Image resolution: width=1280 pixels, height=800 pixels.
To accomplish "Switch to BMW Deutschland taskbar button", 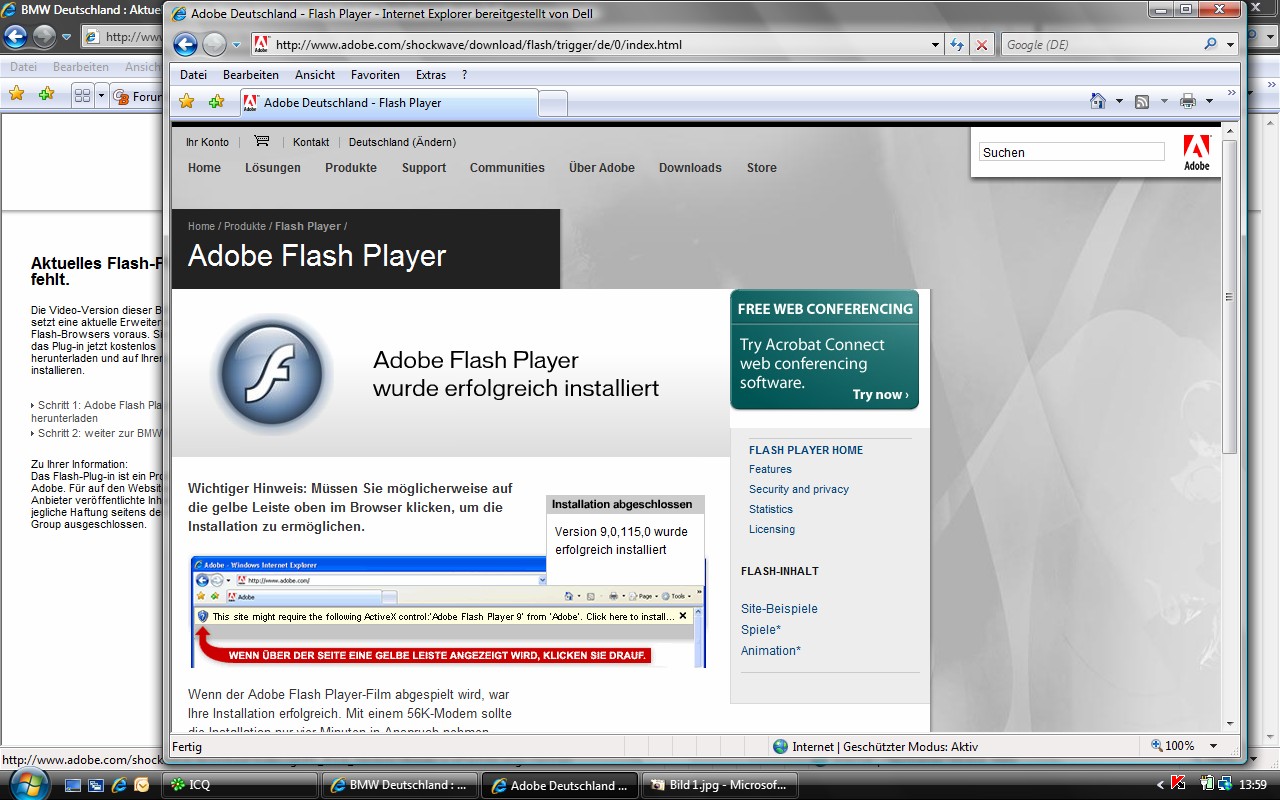I will [x=400, y=785].
